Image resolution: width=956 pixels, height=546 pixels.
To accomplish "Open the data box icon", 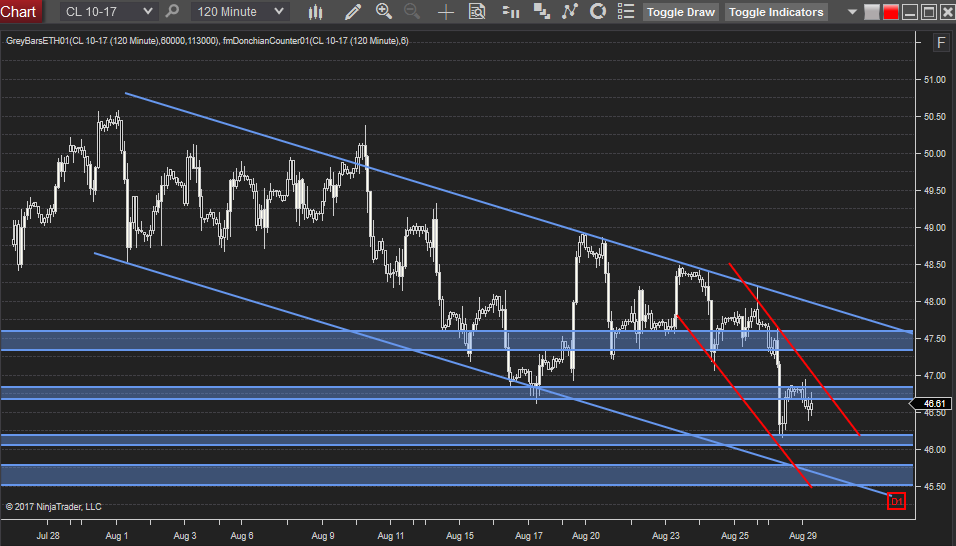I will click(x=477, y=12).
